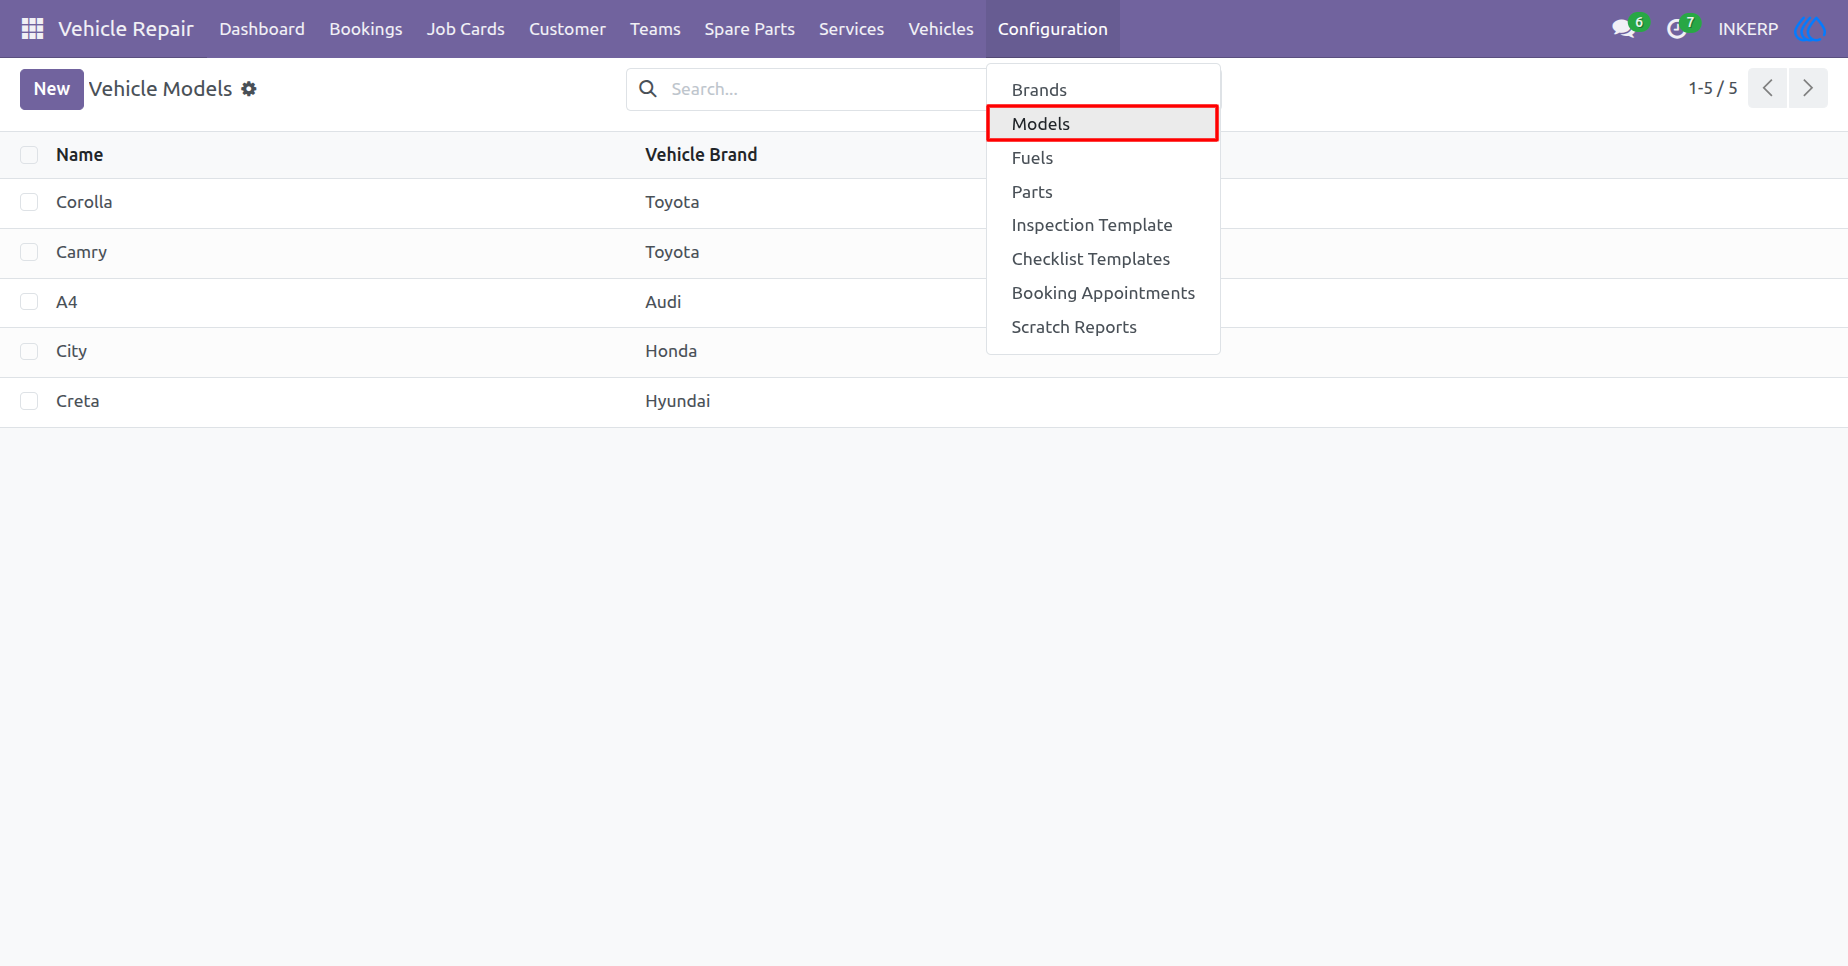The width and height of the screenshot is (1848, 966).
Task: Go to Dashboard in top navigation
Action: 262,29
